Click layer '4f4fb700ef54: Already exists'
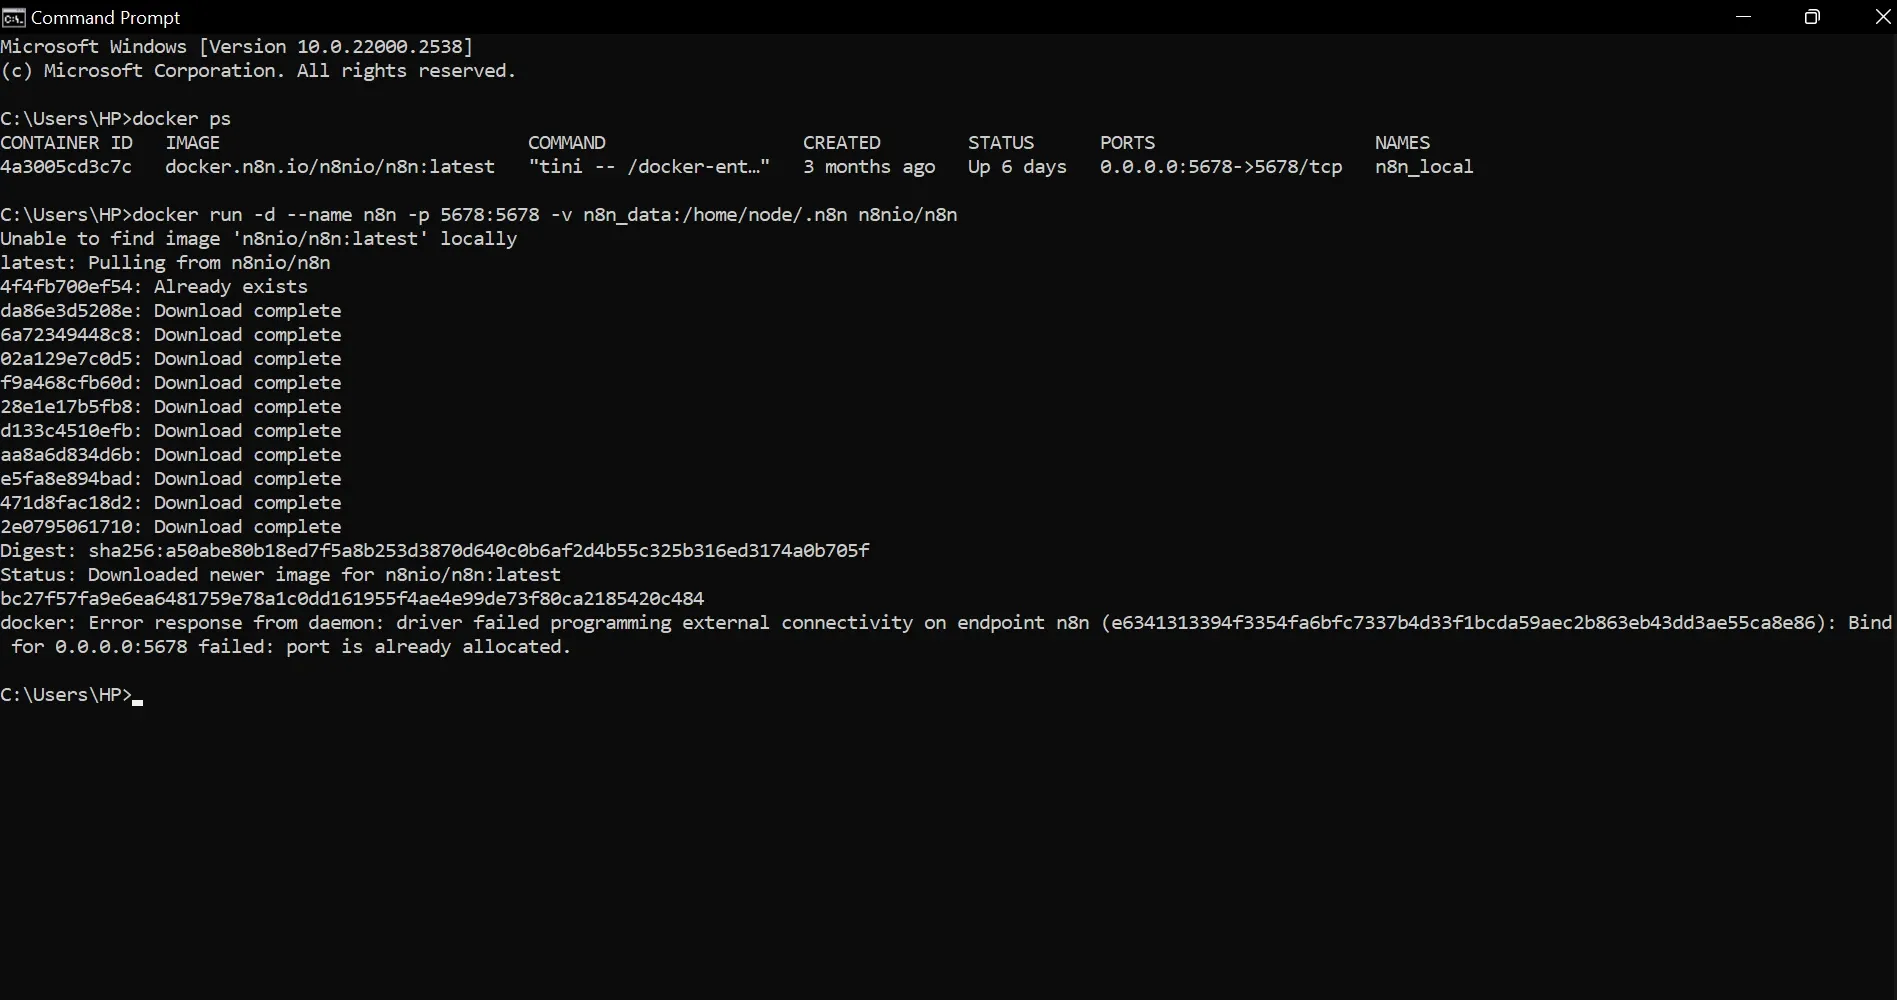This screenshot has width=1897, height=1000. pos(154,287)
